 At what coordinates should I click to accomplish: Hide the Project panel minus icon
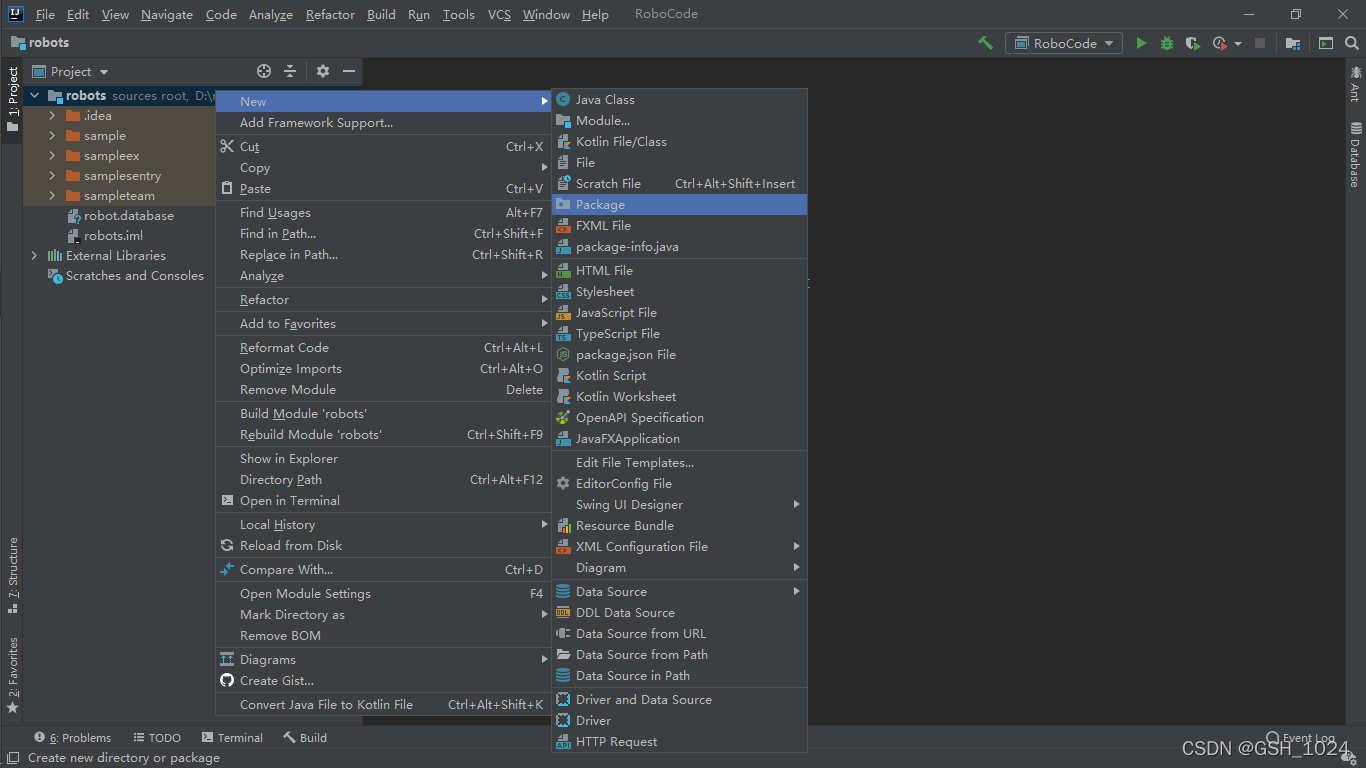(349, 71)
